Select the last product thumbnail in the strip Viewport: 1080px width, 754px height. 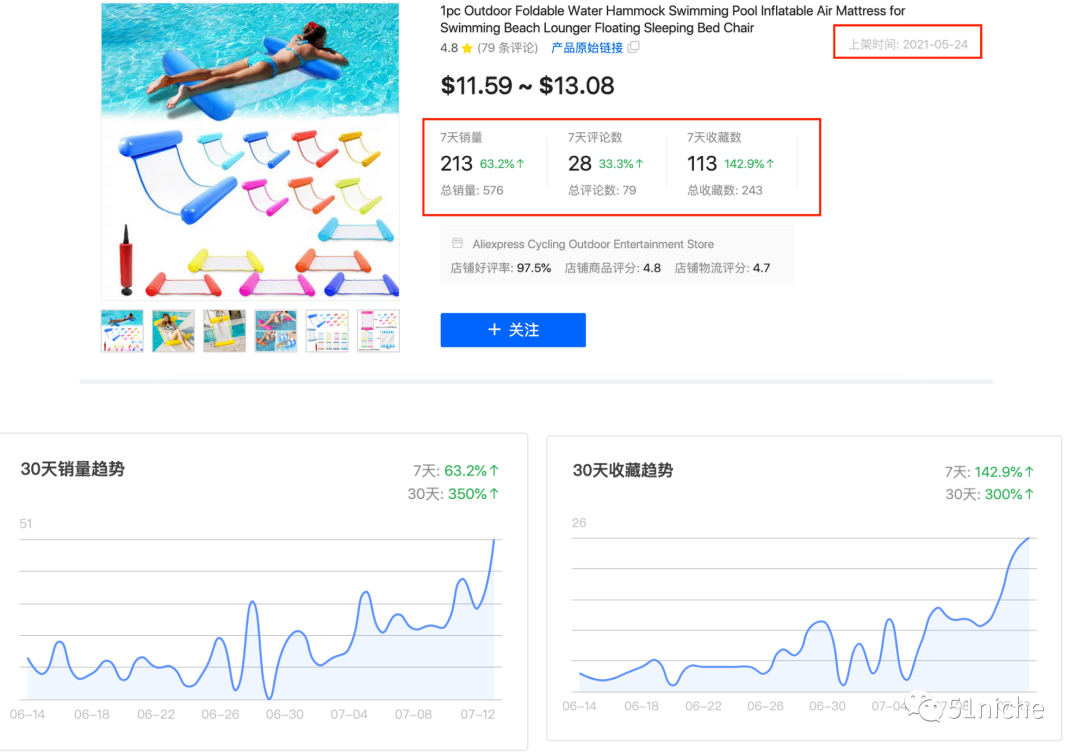[x=377, y=330]
